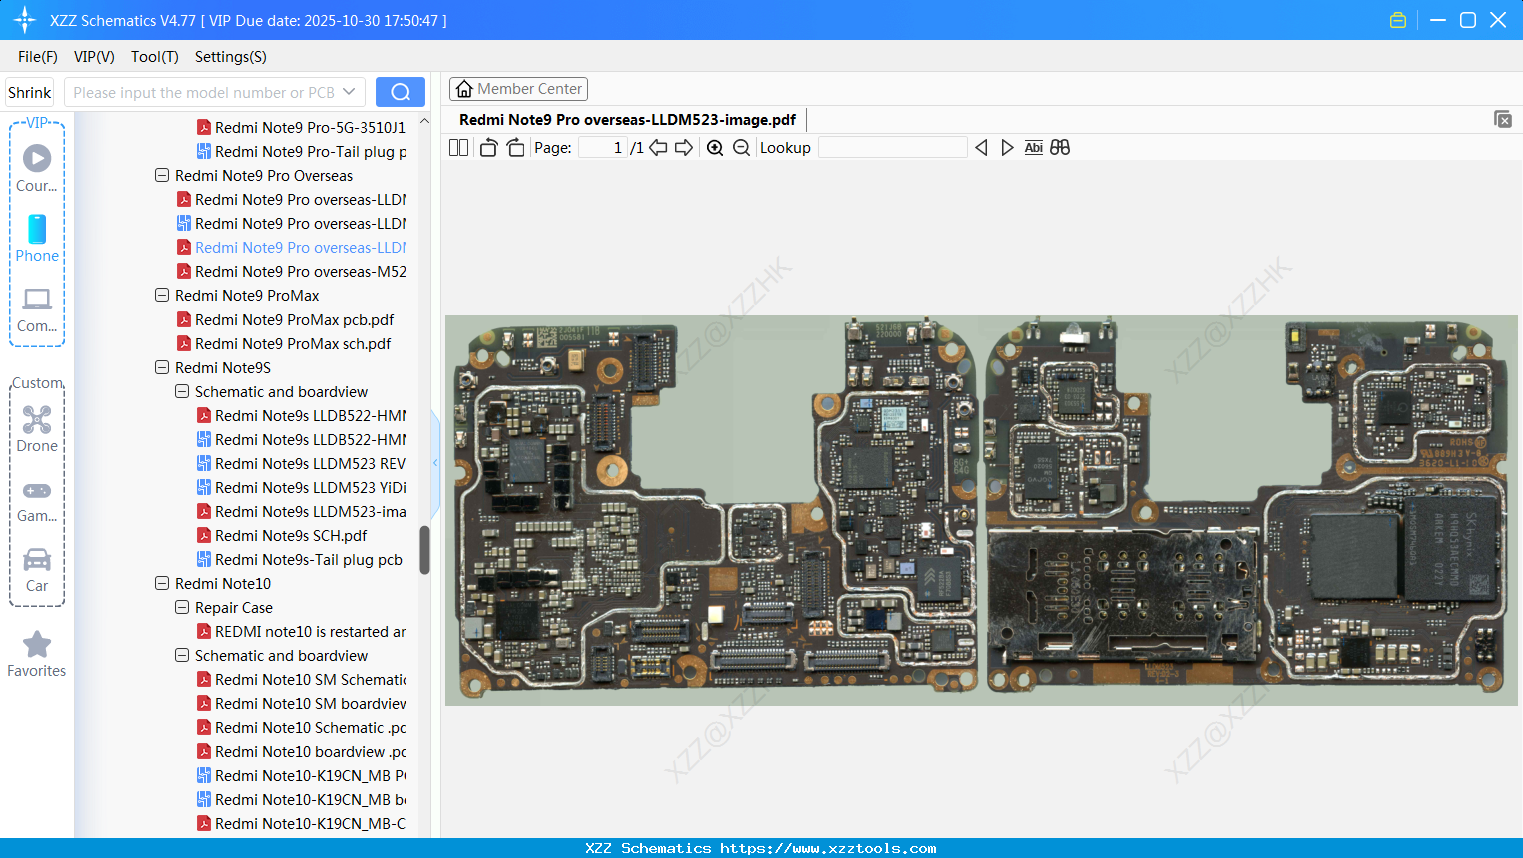
Task: Collapse the Redmi Note9 Pro Overseas folder
Action: pos(162,175)
